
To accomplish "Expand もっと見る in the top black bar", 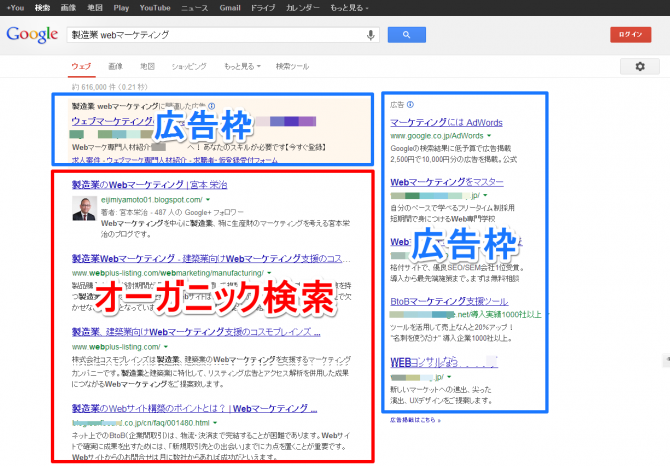I will point(349,8).
